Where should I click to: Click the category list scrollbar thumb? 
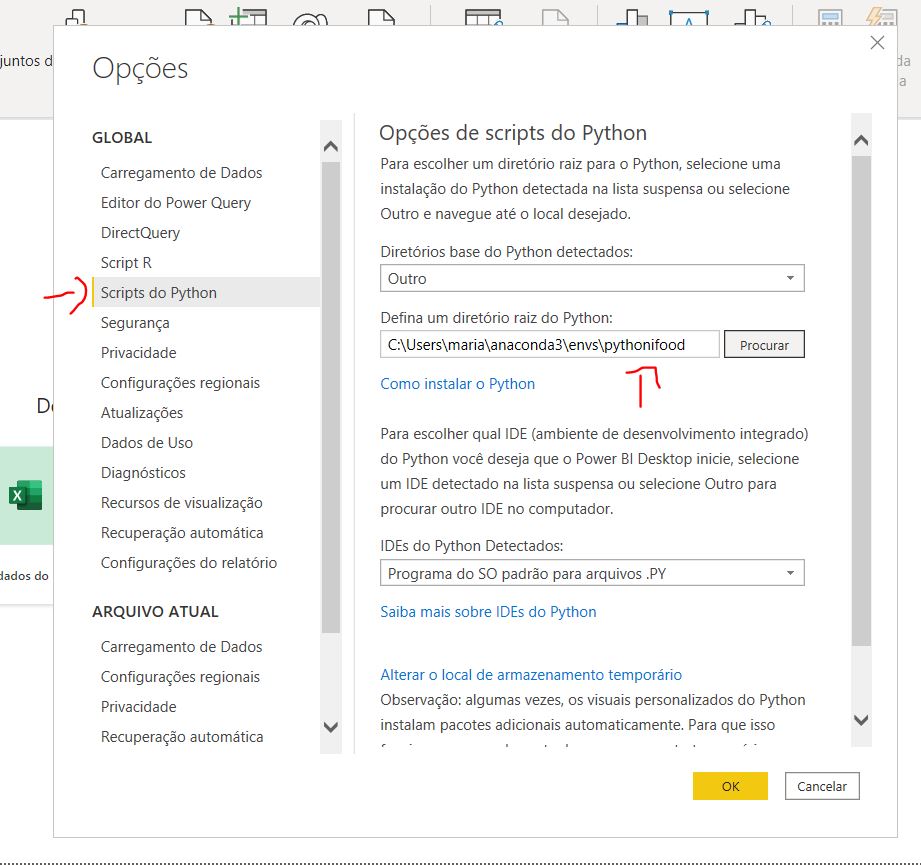click(x=331, y=398)
